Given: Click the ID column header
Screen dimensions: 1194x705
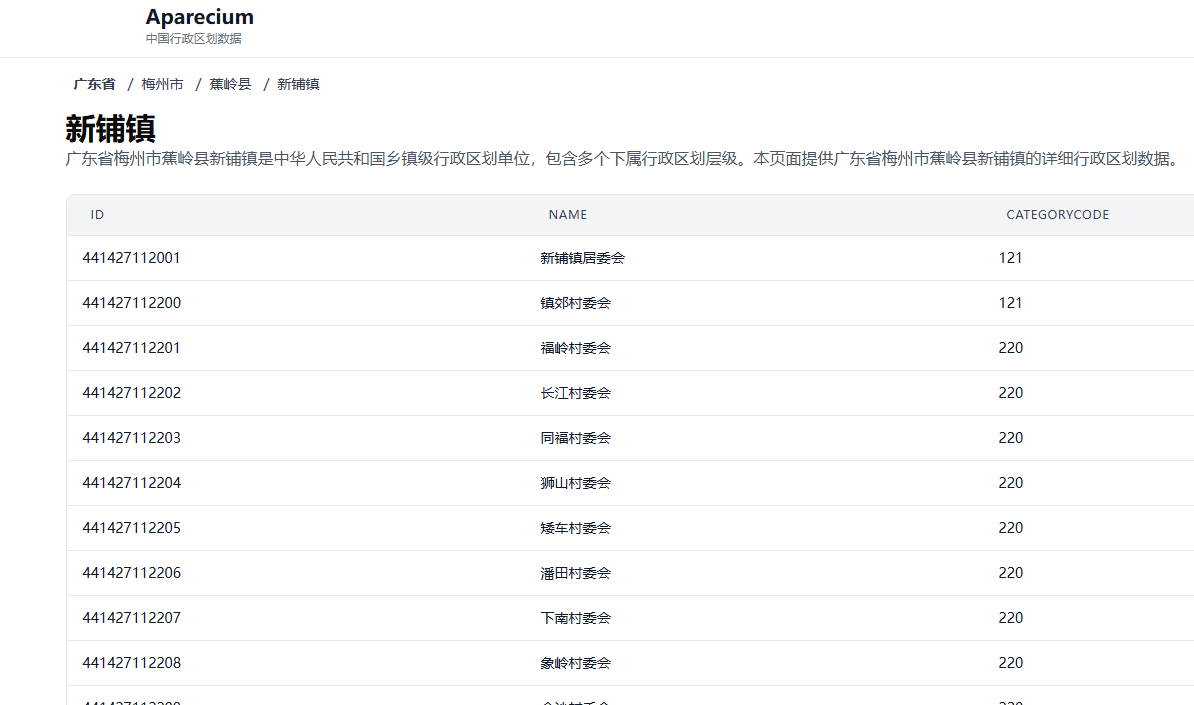Looking at the screenshot, I should coord(97,215).
